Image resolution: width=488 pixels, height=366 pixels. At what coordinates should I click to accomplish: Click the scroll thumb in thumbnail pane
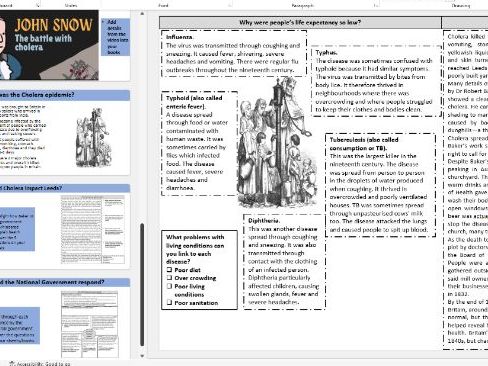point(142,285)
